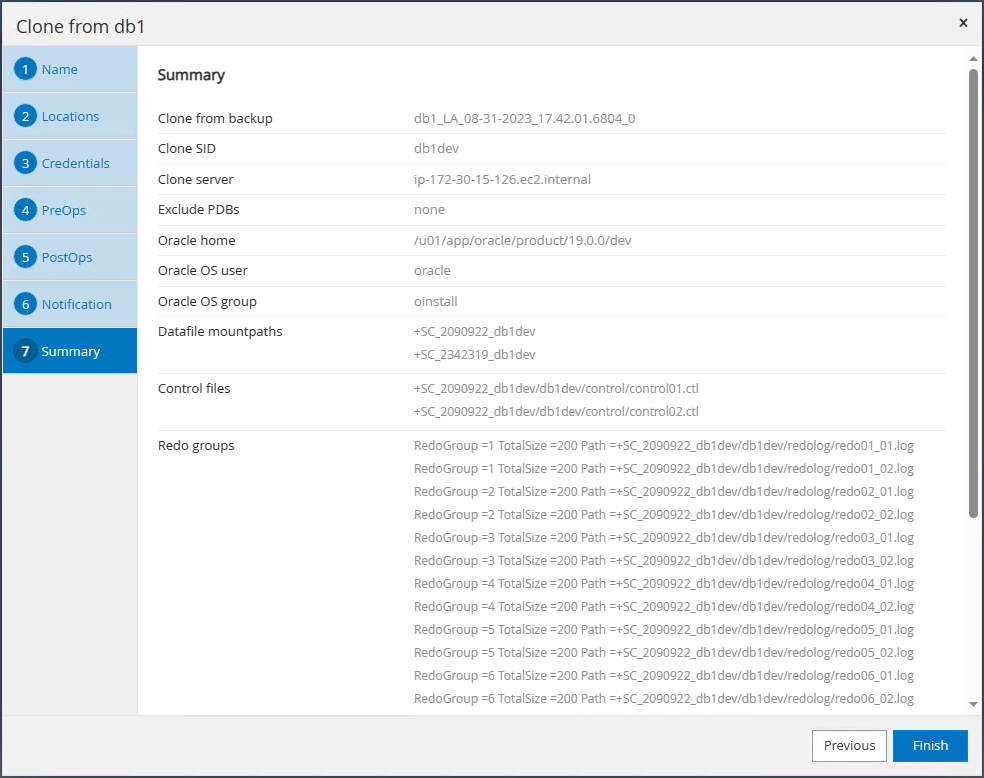
Task: Click the vertical scrollbar thumb
Action: (x=973, y=290)
